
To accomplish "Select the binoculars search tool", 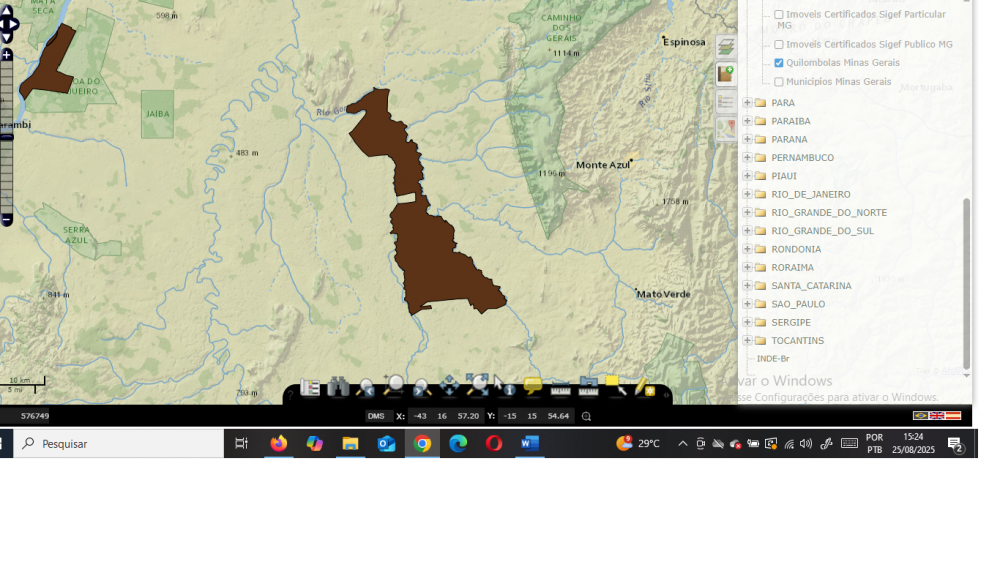I will tap(338, 387).
